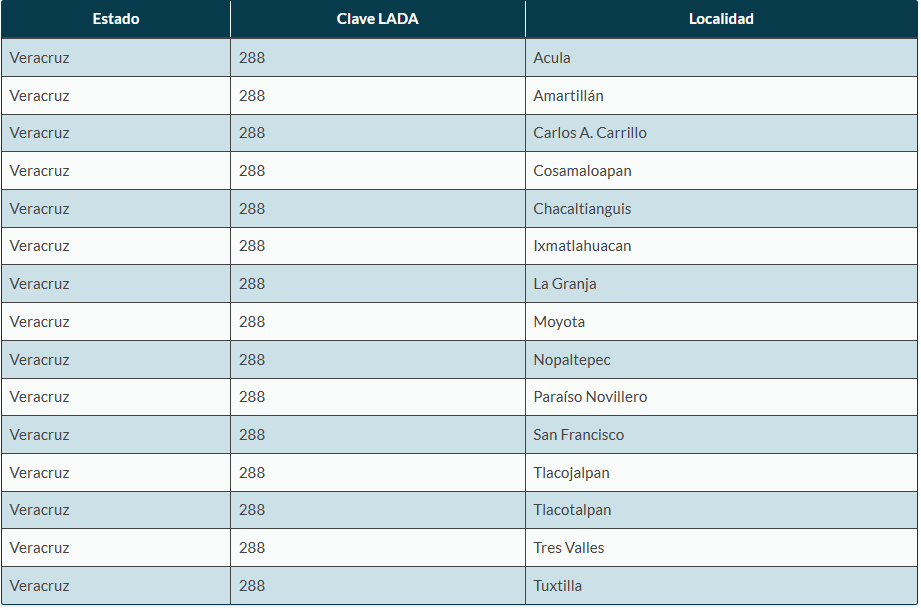Click "Veracruz" in the Tuxtilla row
The image size is (921, 610).
[39, 585]
